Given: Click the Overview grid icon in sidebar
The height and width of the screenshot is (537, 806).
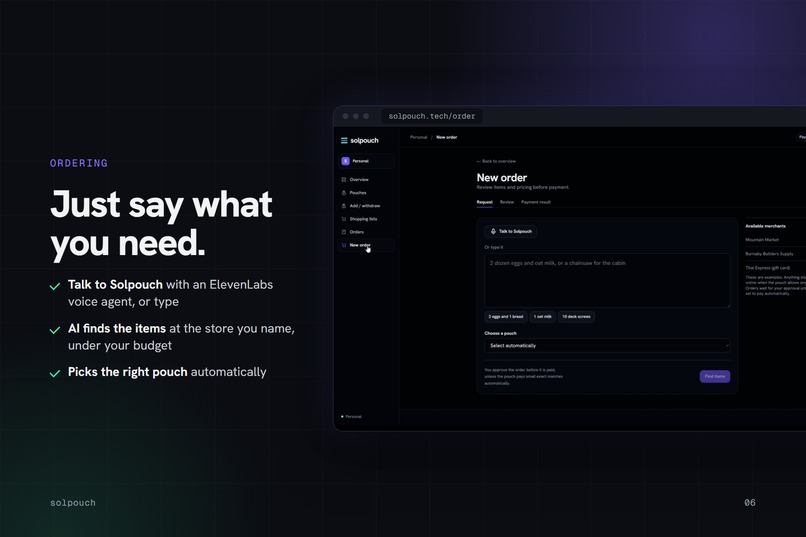Looking at the screenshot, I should 343,179.
